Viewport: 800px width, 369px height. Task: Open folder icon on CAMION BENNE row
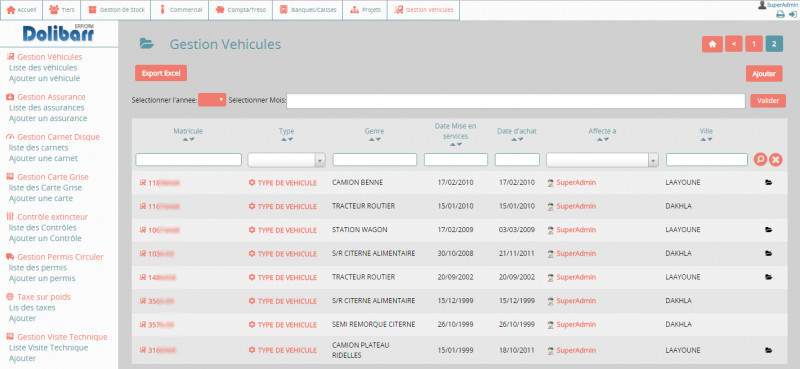(768, 182)
